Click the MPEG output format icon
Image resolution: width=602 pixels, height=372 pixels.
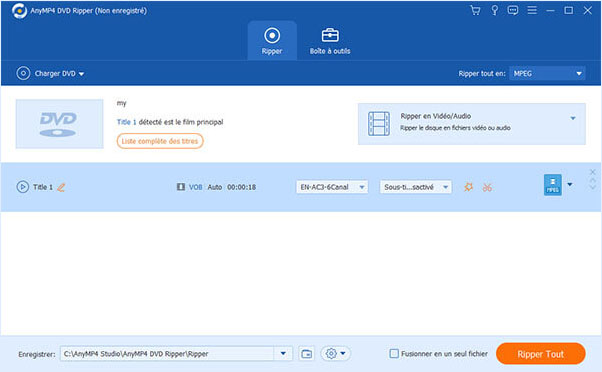[552, 185]
